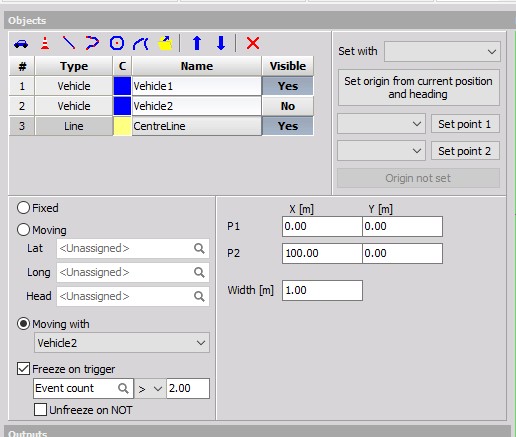Open the Set with dropdown
The image size is (516, 437).
(x=442, y=51)
